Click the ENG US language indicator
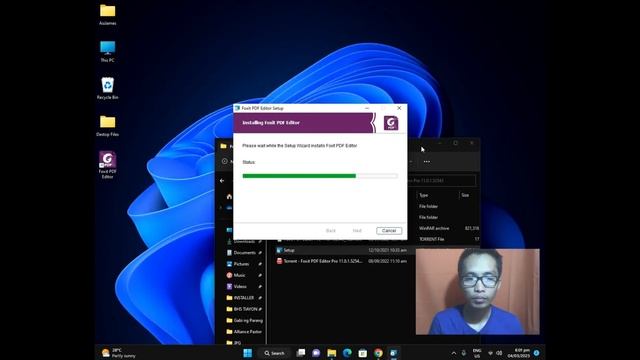This screenshot has width=640, height=360. 477,353
